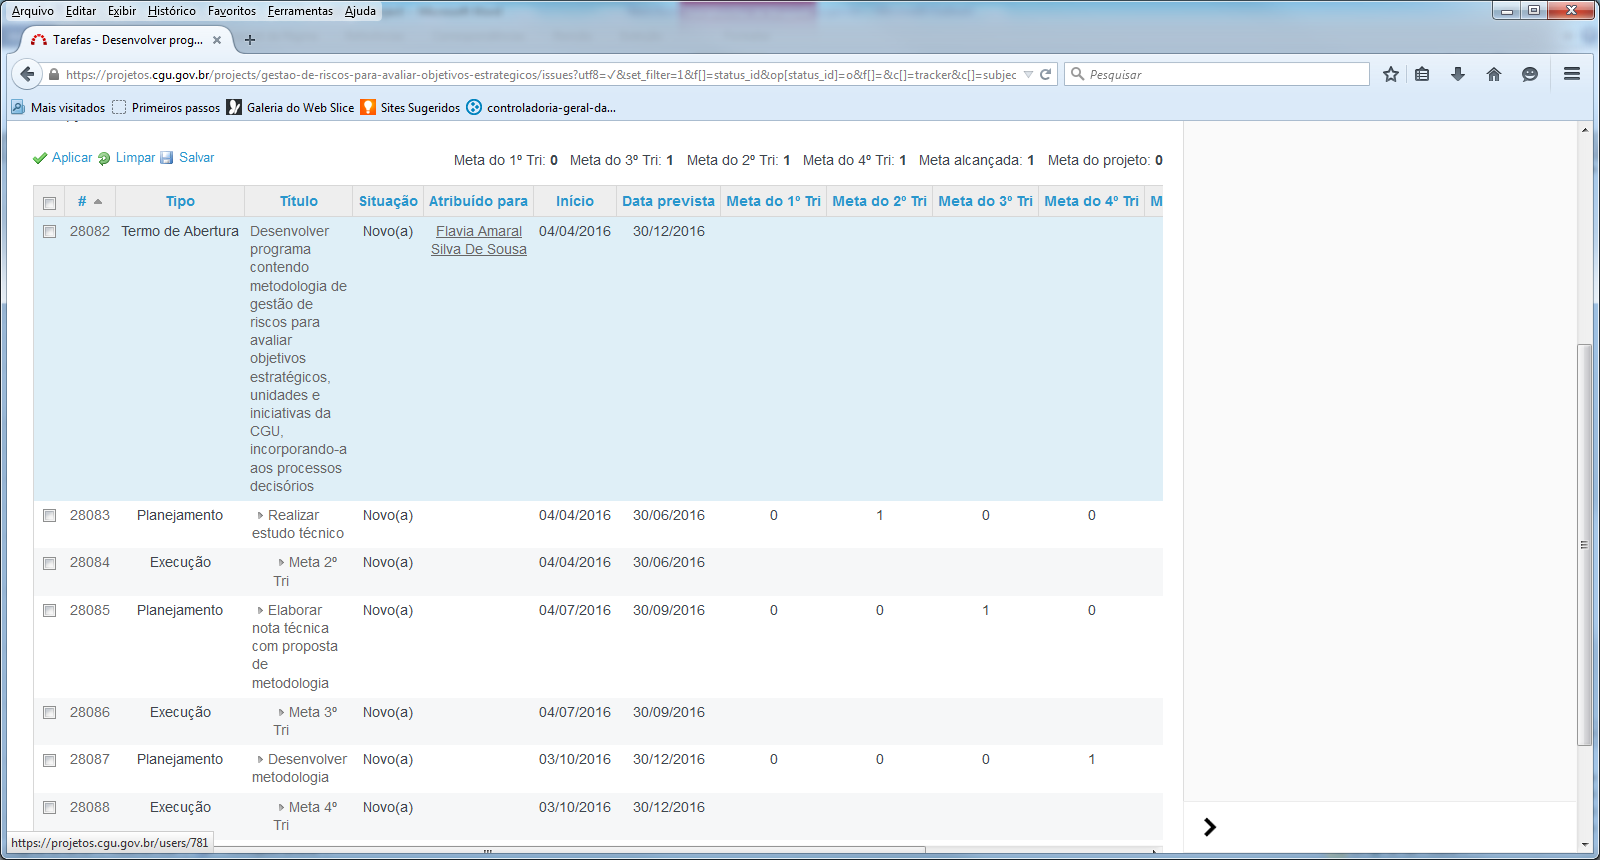
Task: Click the reload page icon
Action: (x=1046, y=74)
